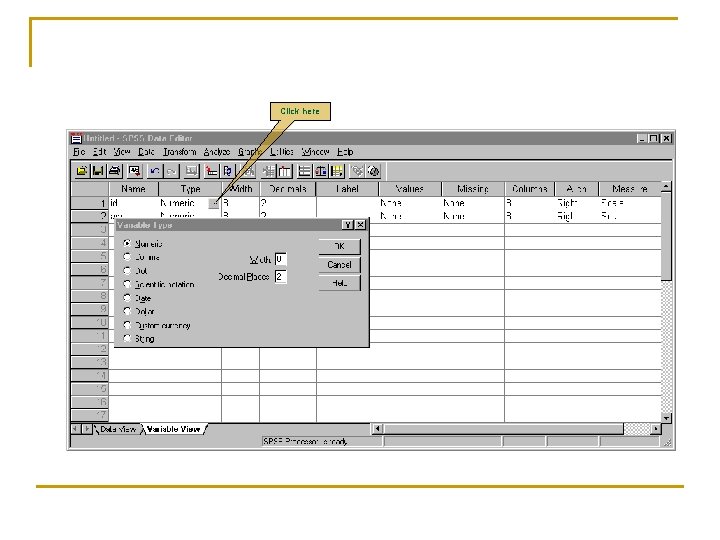Viewport: 720px width, 540px height.
Task: Click the vertical scrollbar down arrow
Action: [666, 418]
